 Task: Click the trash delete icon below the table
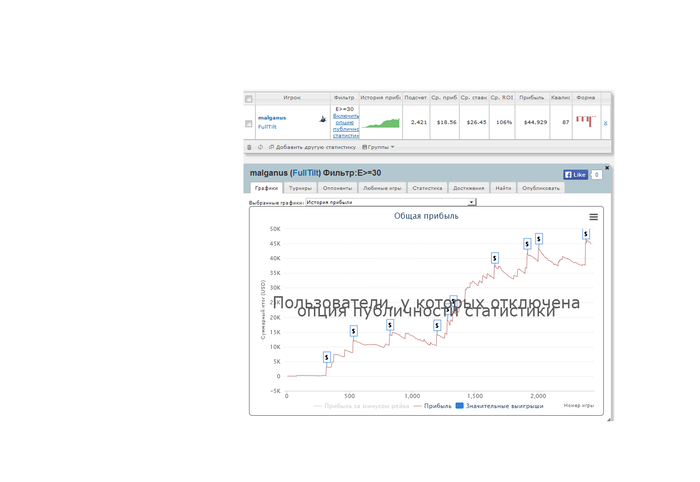point(249,147)
